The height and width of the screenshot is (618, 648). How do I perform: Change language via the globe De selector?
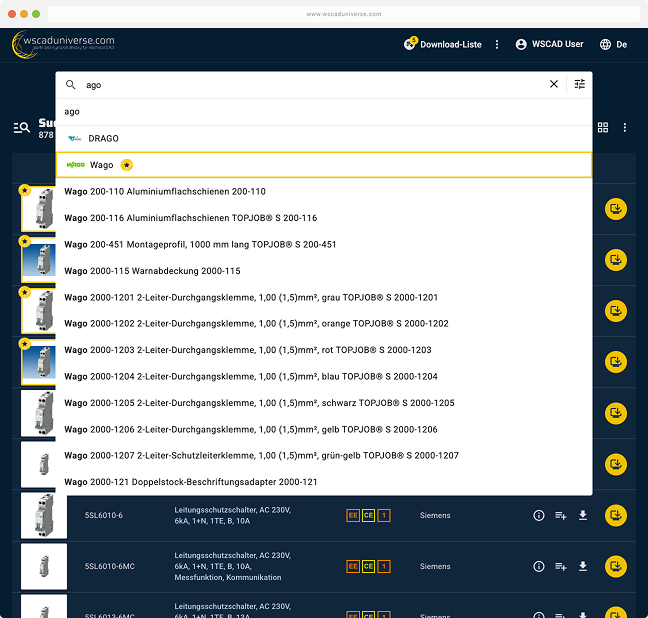(613, 44)
